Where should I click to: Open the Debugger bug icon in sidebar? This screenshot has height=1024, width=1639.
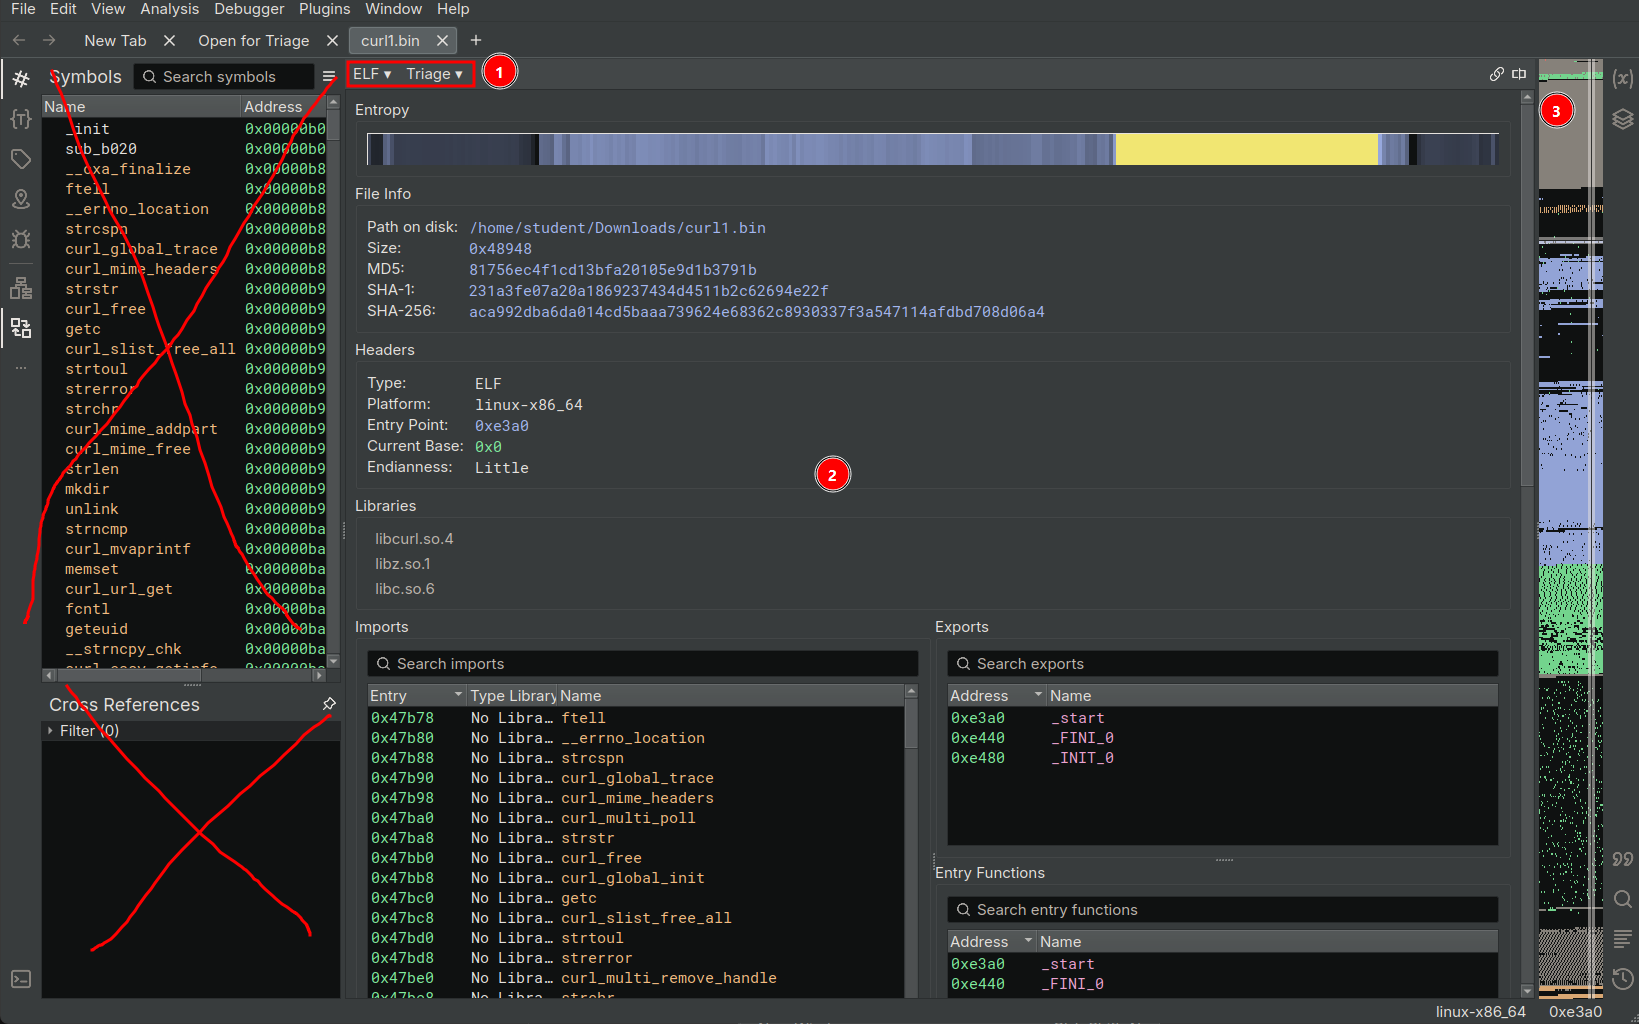tap(21, 239)
